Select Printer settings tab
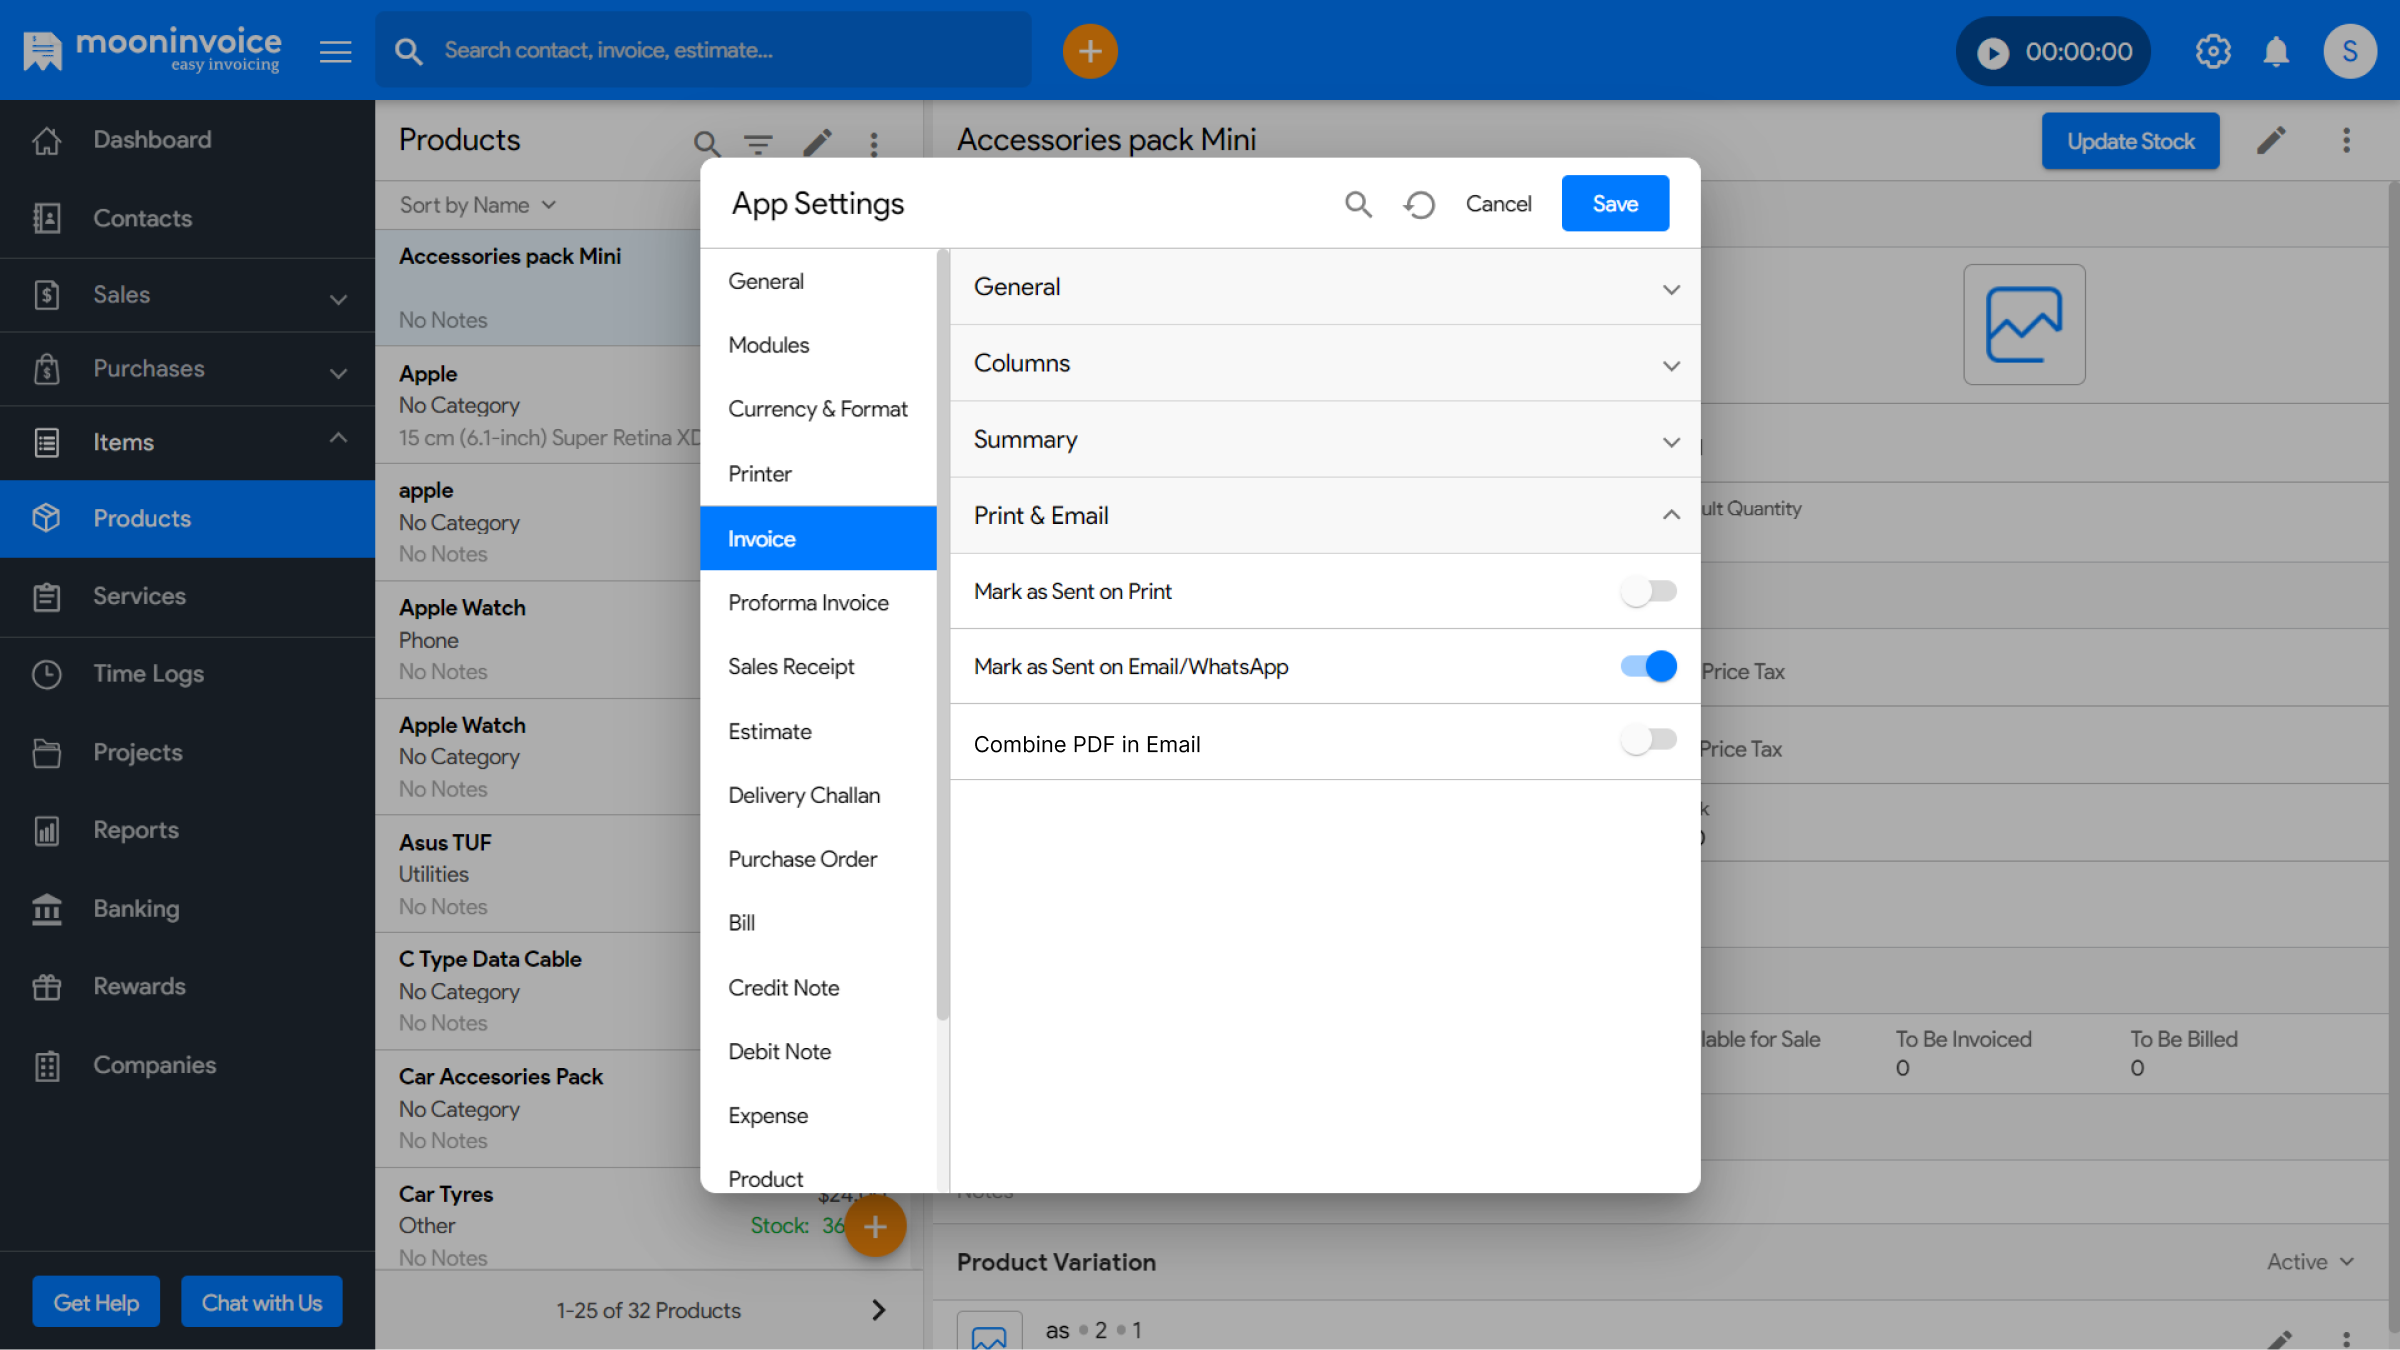This screenshot has width=2400, height=1350. tap(818, 474)
